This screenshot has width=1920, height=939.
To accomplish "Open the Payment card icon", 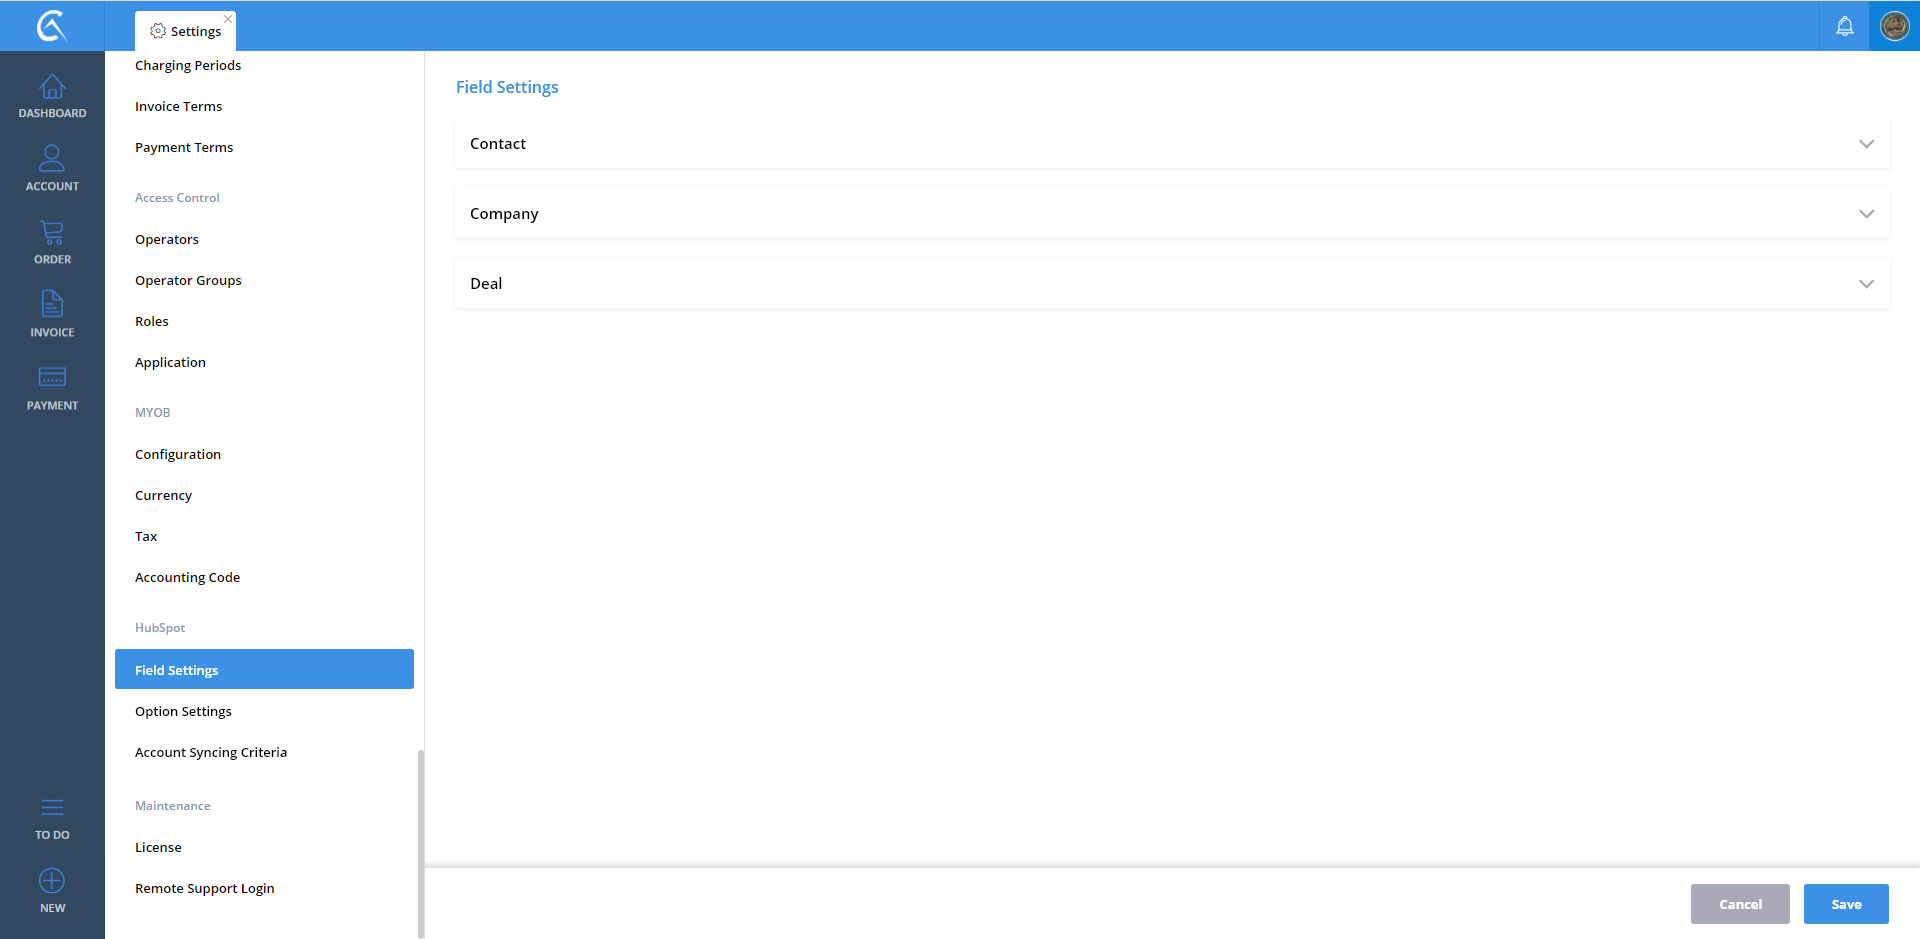I will pos(52,378).
